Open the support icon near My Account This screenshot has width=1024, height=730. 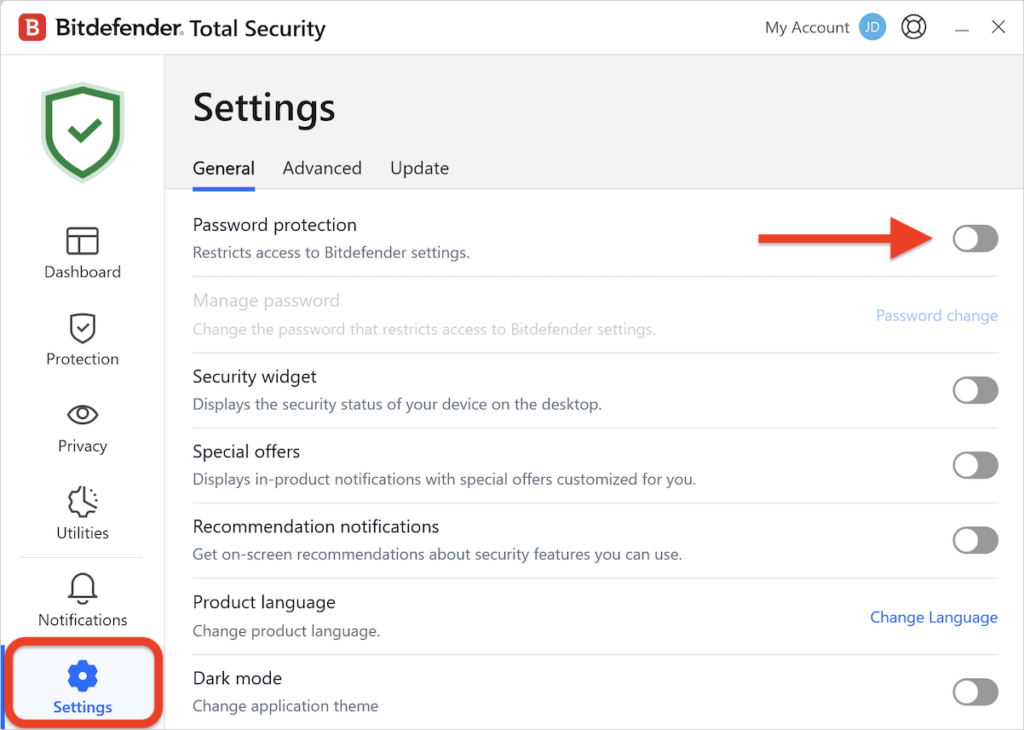point(913,27)
